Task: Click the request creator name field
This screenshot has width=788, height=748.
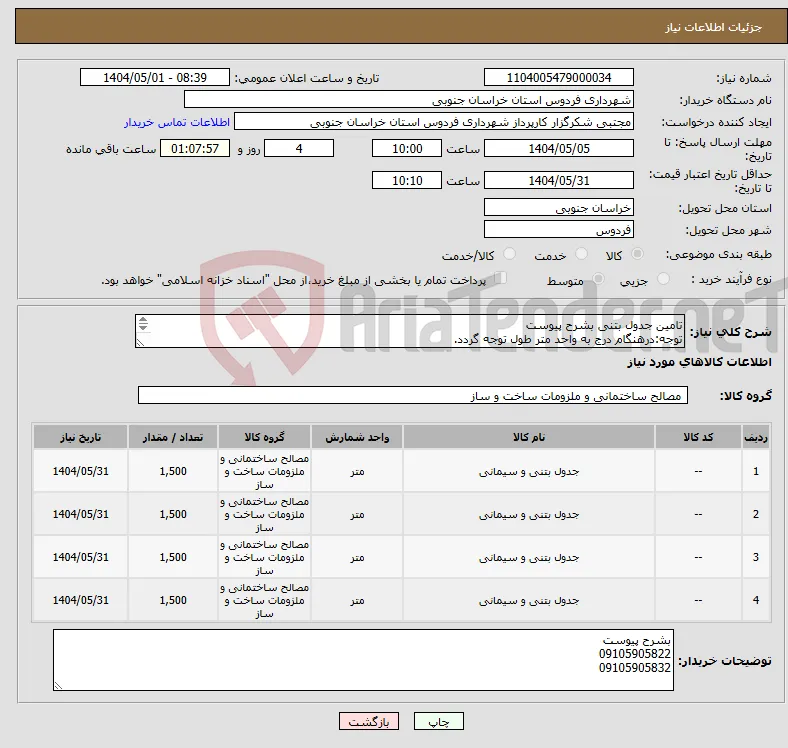Action: 434,122
